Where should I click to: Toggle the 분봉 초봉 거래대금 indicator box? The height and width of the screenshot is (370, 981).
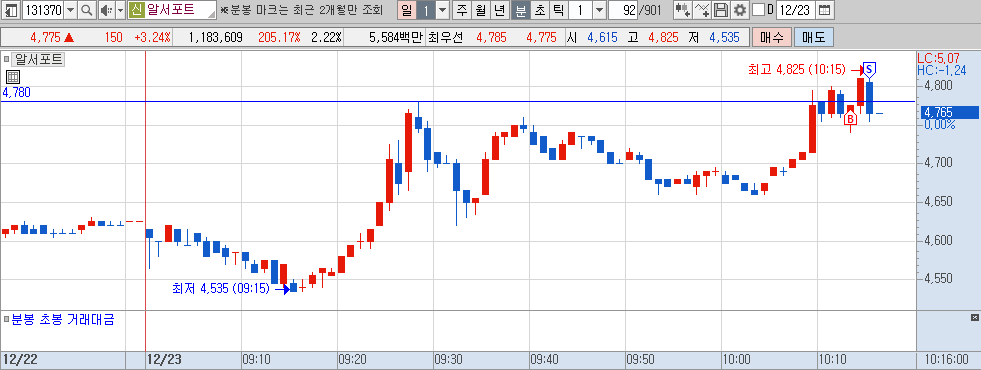6,319
